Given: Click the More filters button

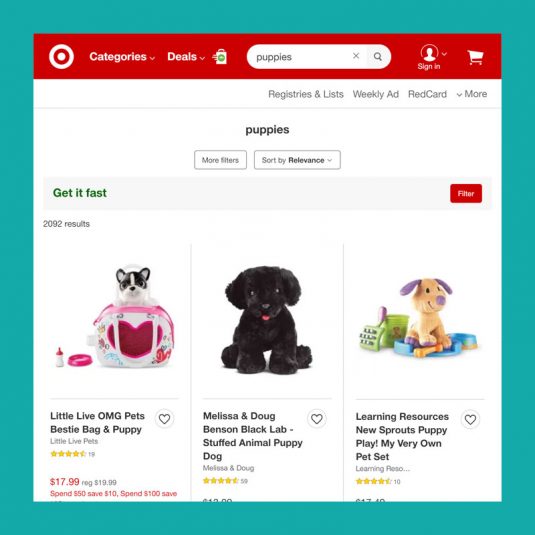Looking at the screenshot, I should point(220,160).
